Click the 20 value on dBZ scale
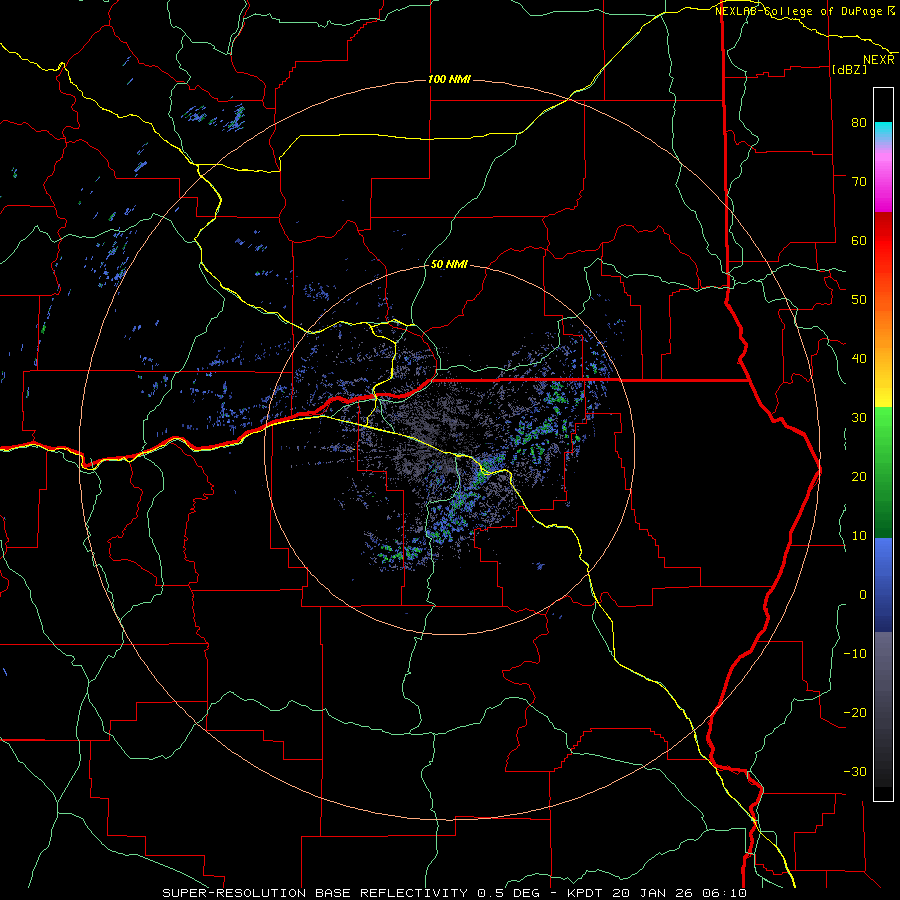Image resolution: width=900 pixels, height=900 pixels. click(859, 477)
